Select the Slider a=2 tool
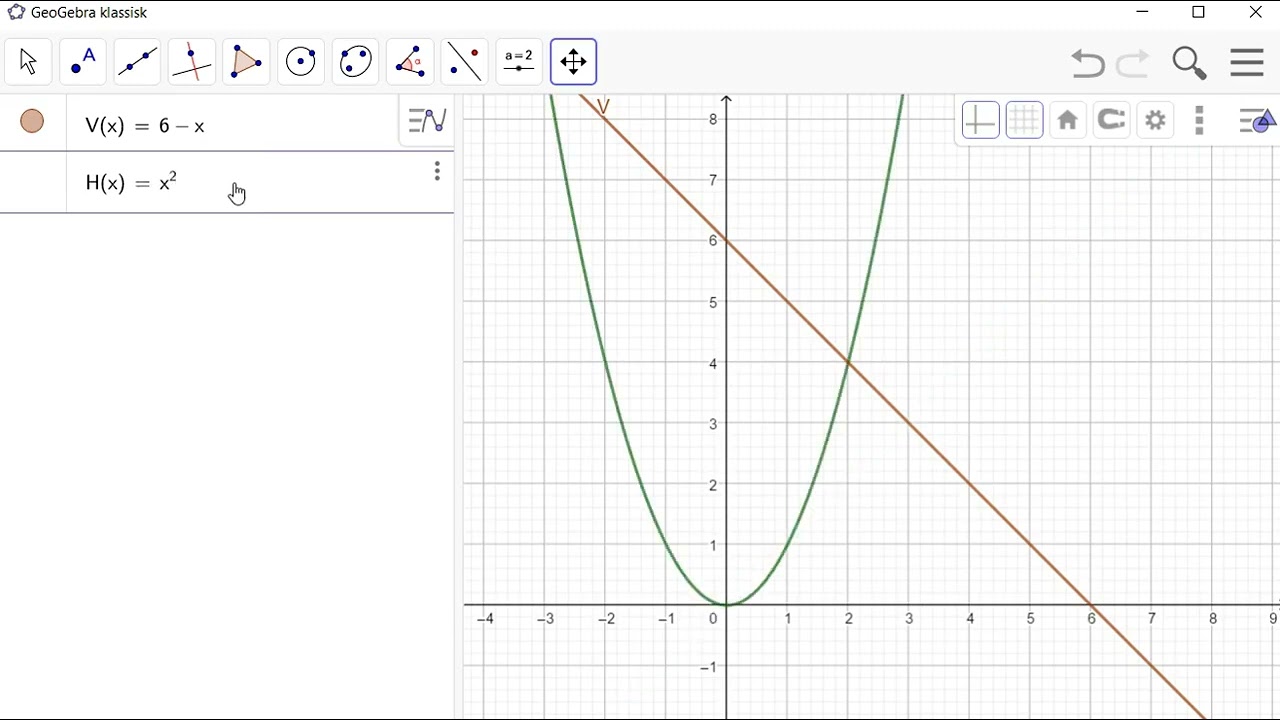 point(519,62)
